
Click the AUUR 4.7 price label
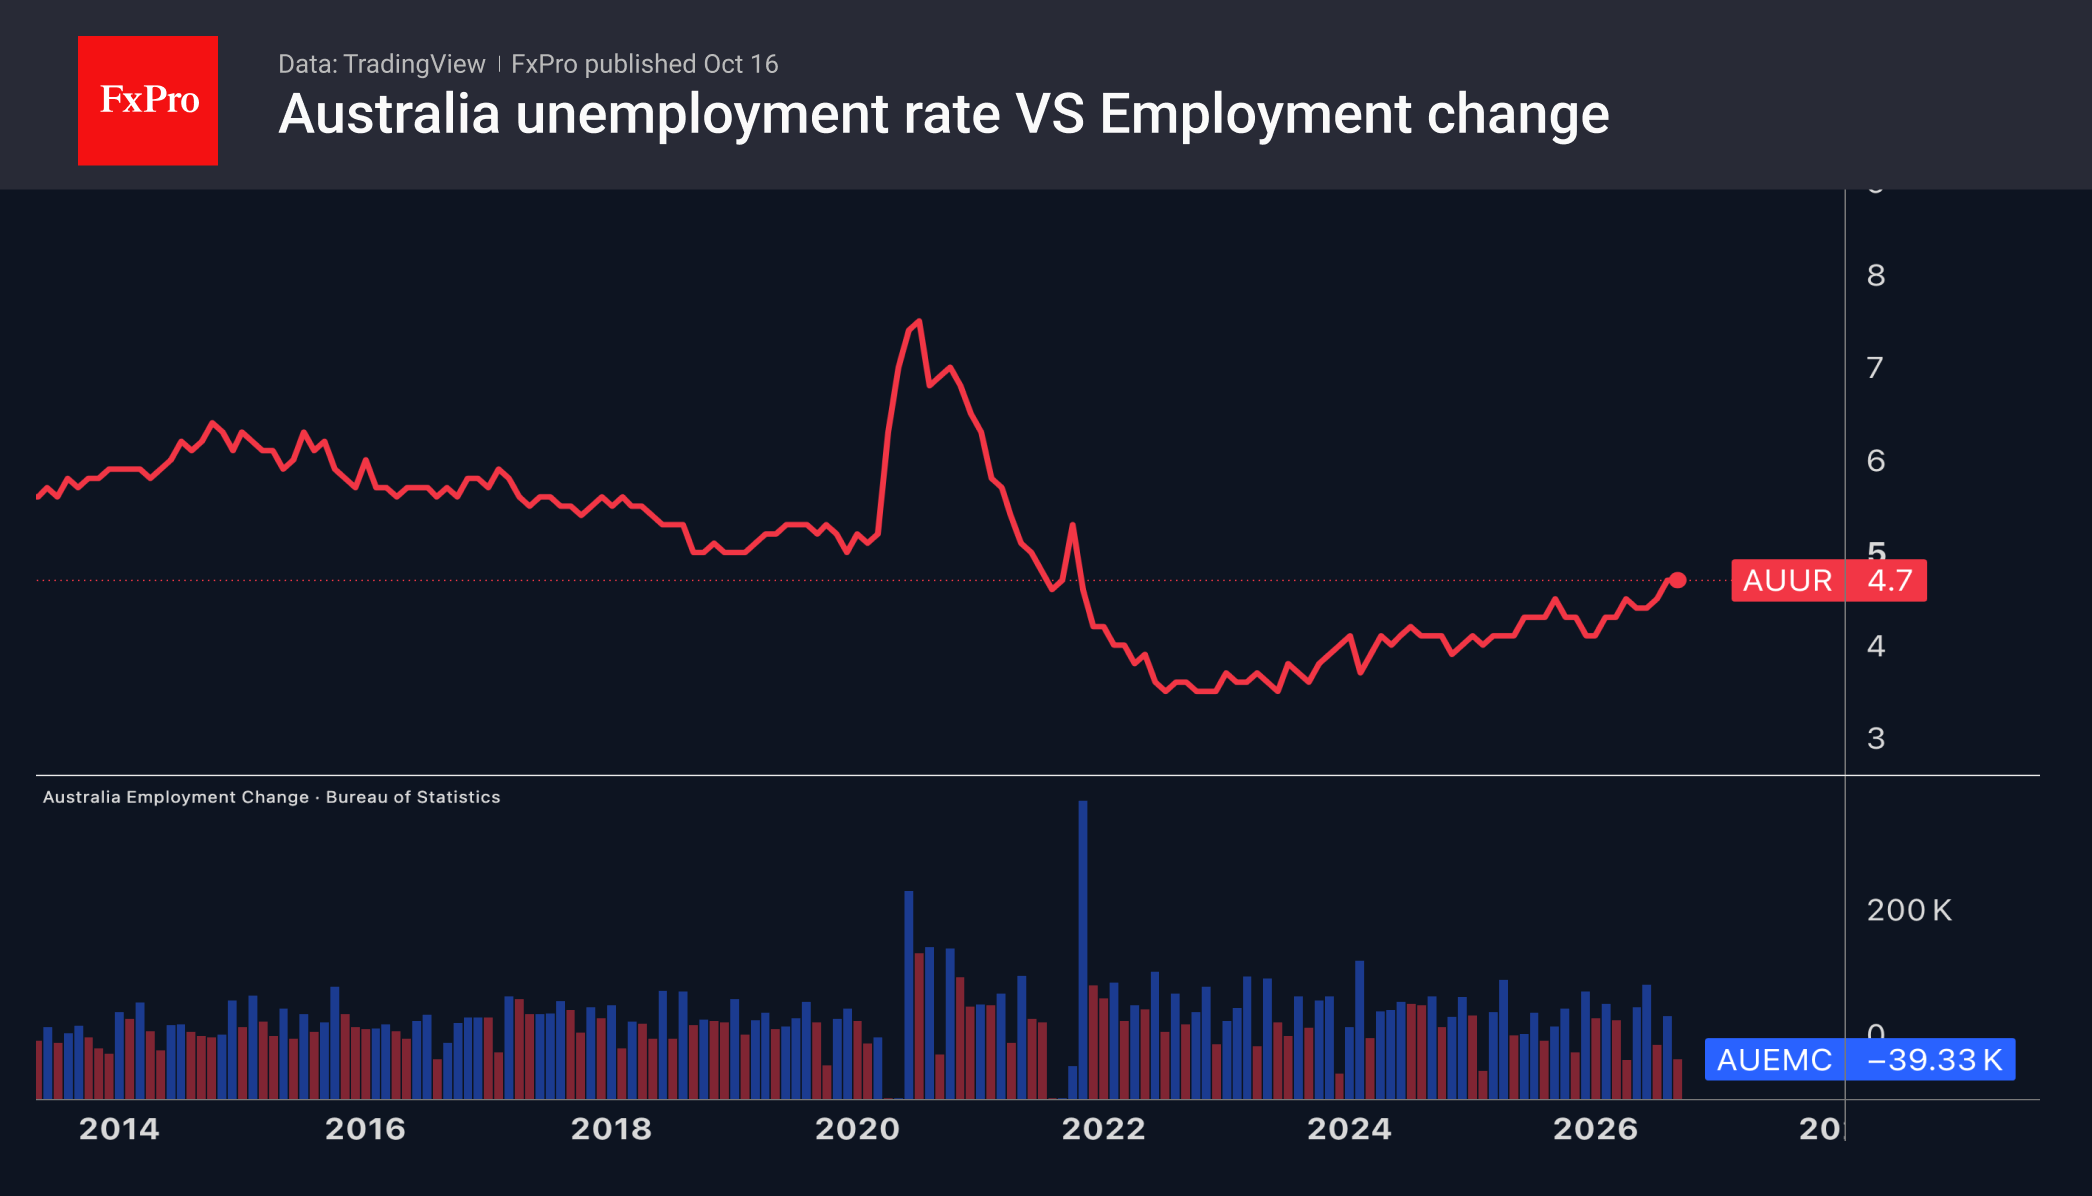1829,580
